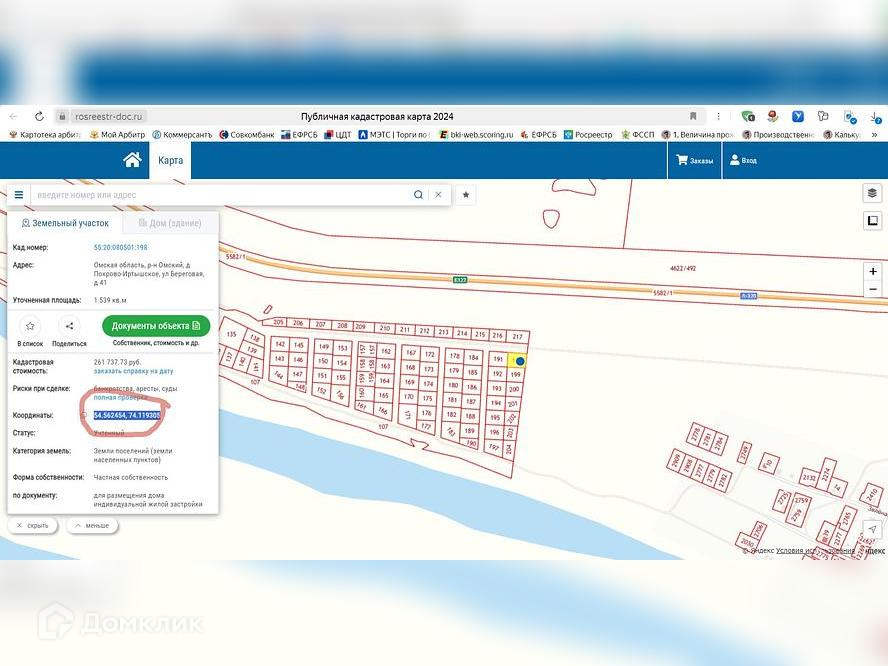The image size is (888, 666).
Task: Select parcel 191 on the map
Action: pos(498,359)
